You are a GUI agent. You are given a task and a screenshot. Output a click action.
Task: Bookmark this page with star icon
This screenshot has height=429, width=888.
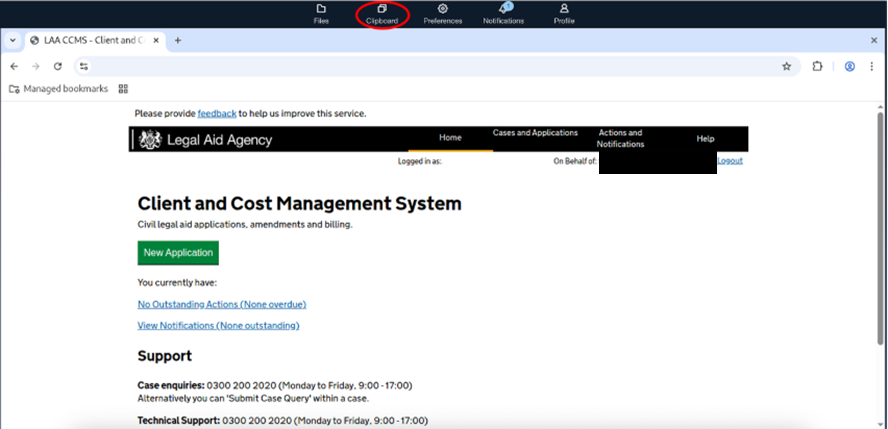pyautogui.click(x=786, y=66)
